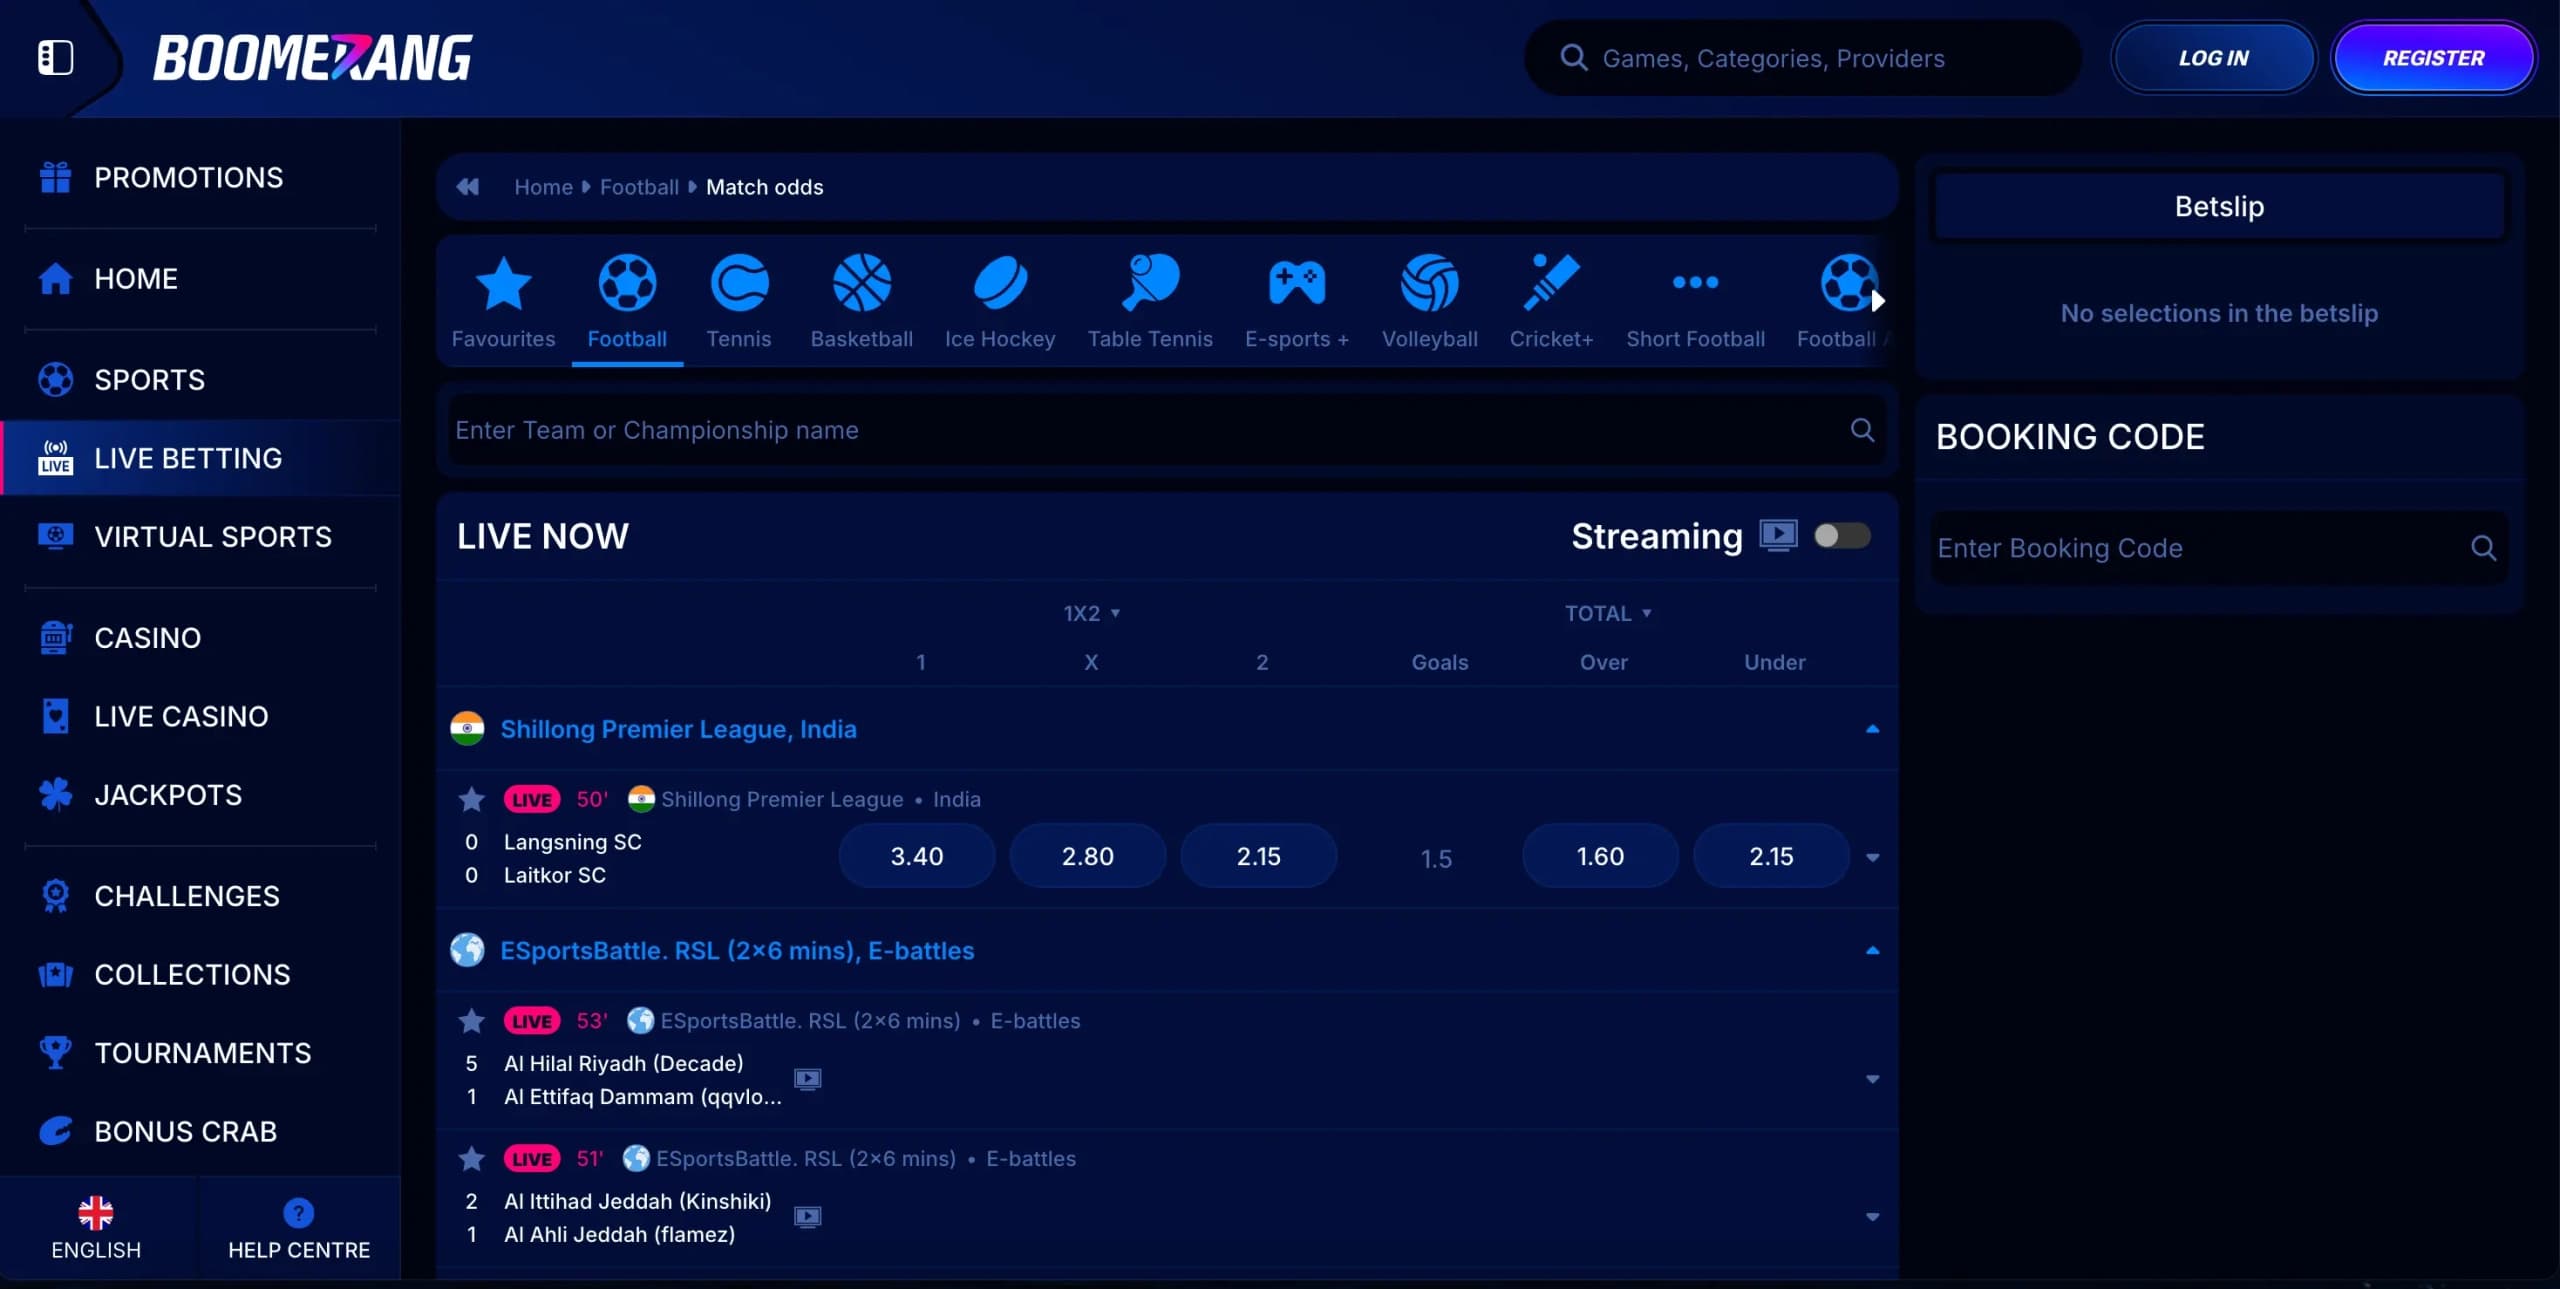
Task: Open the Home breadcrumb link
Action: tap(543, 187)
